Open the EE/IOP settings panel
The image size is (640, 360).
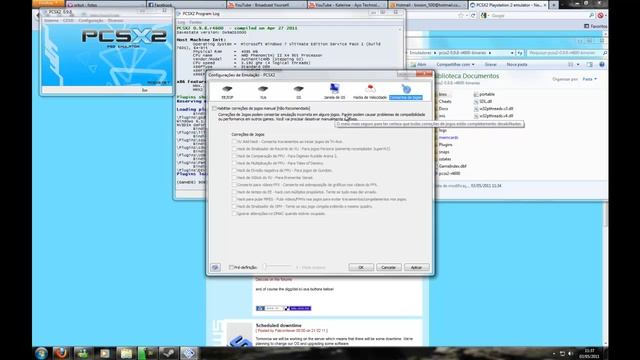tap(227, 92)
